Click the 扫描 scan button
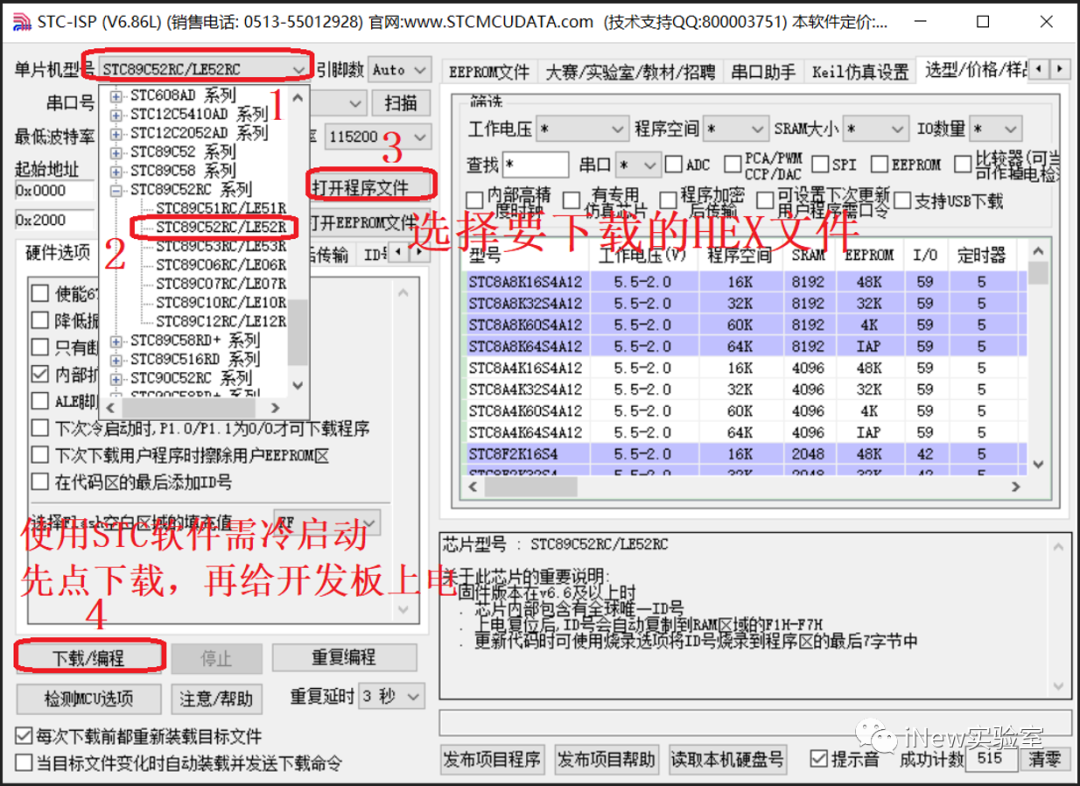This screenshot has width=1080, height=786. pos(401,103)
